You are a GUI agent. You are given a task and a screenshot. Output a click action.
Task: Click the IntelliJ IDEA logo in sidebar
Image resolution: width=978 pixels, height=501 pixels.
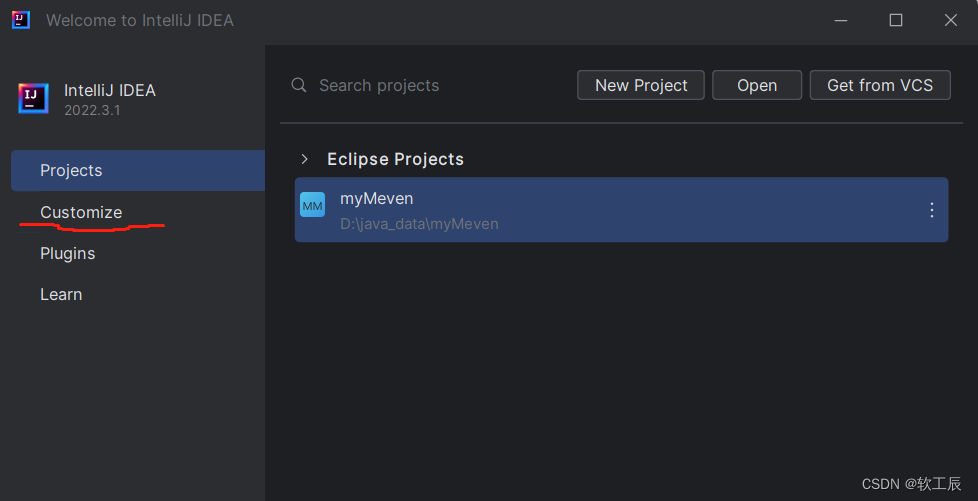click(x=33, y=99)
